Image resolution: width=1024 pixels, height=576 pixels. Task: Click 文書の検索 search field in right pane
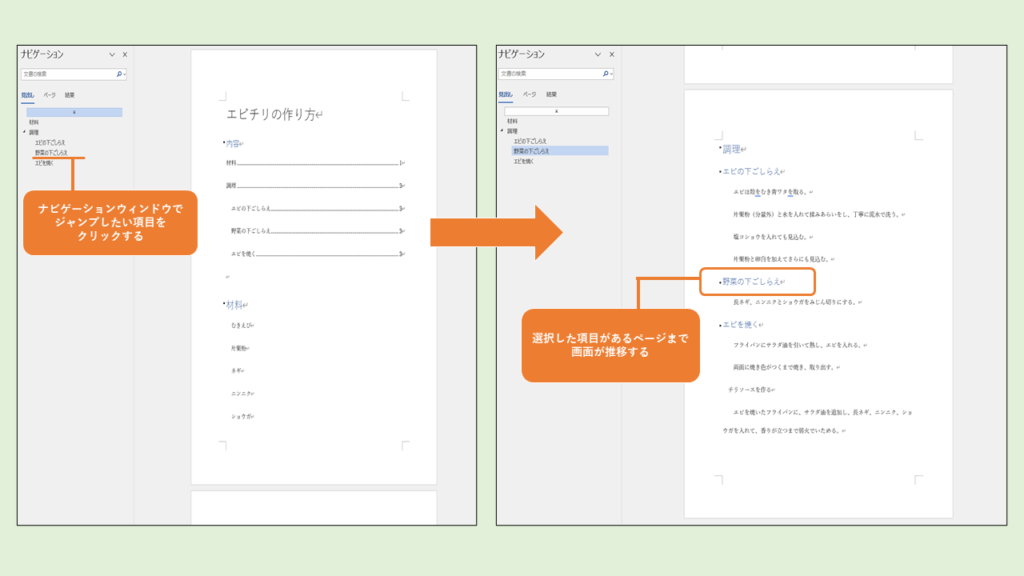point(545,74)
